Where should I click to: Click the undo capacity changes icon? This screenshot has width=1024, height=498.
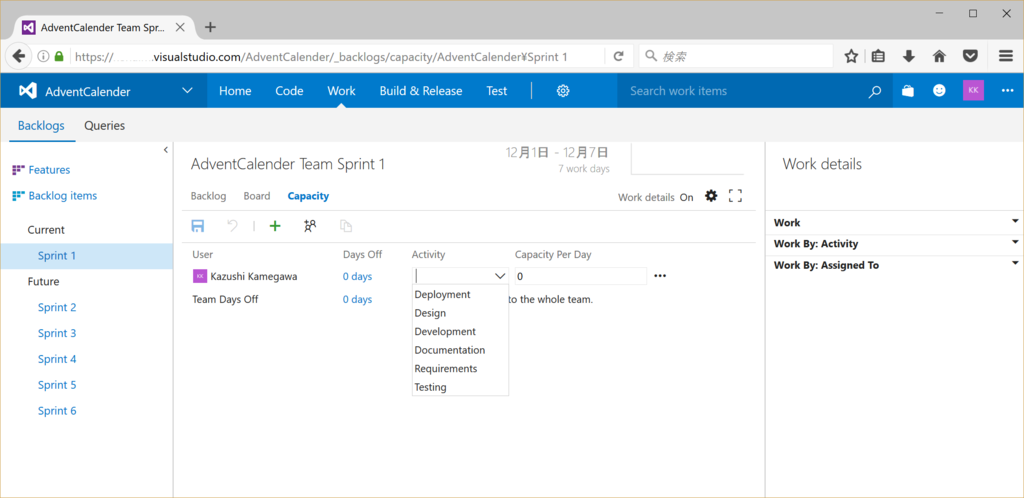[232, 226]
